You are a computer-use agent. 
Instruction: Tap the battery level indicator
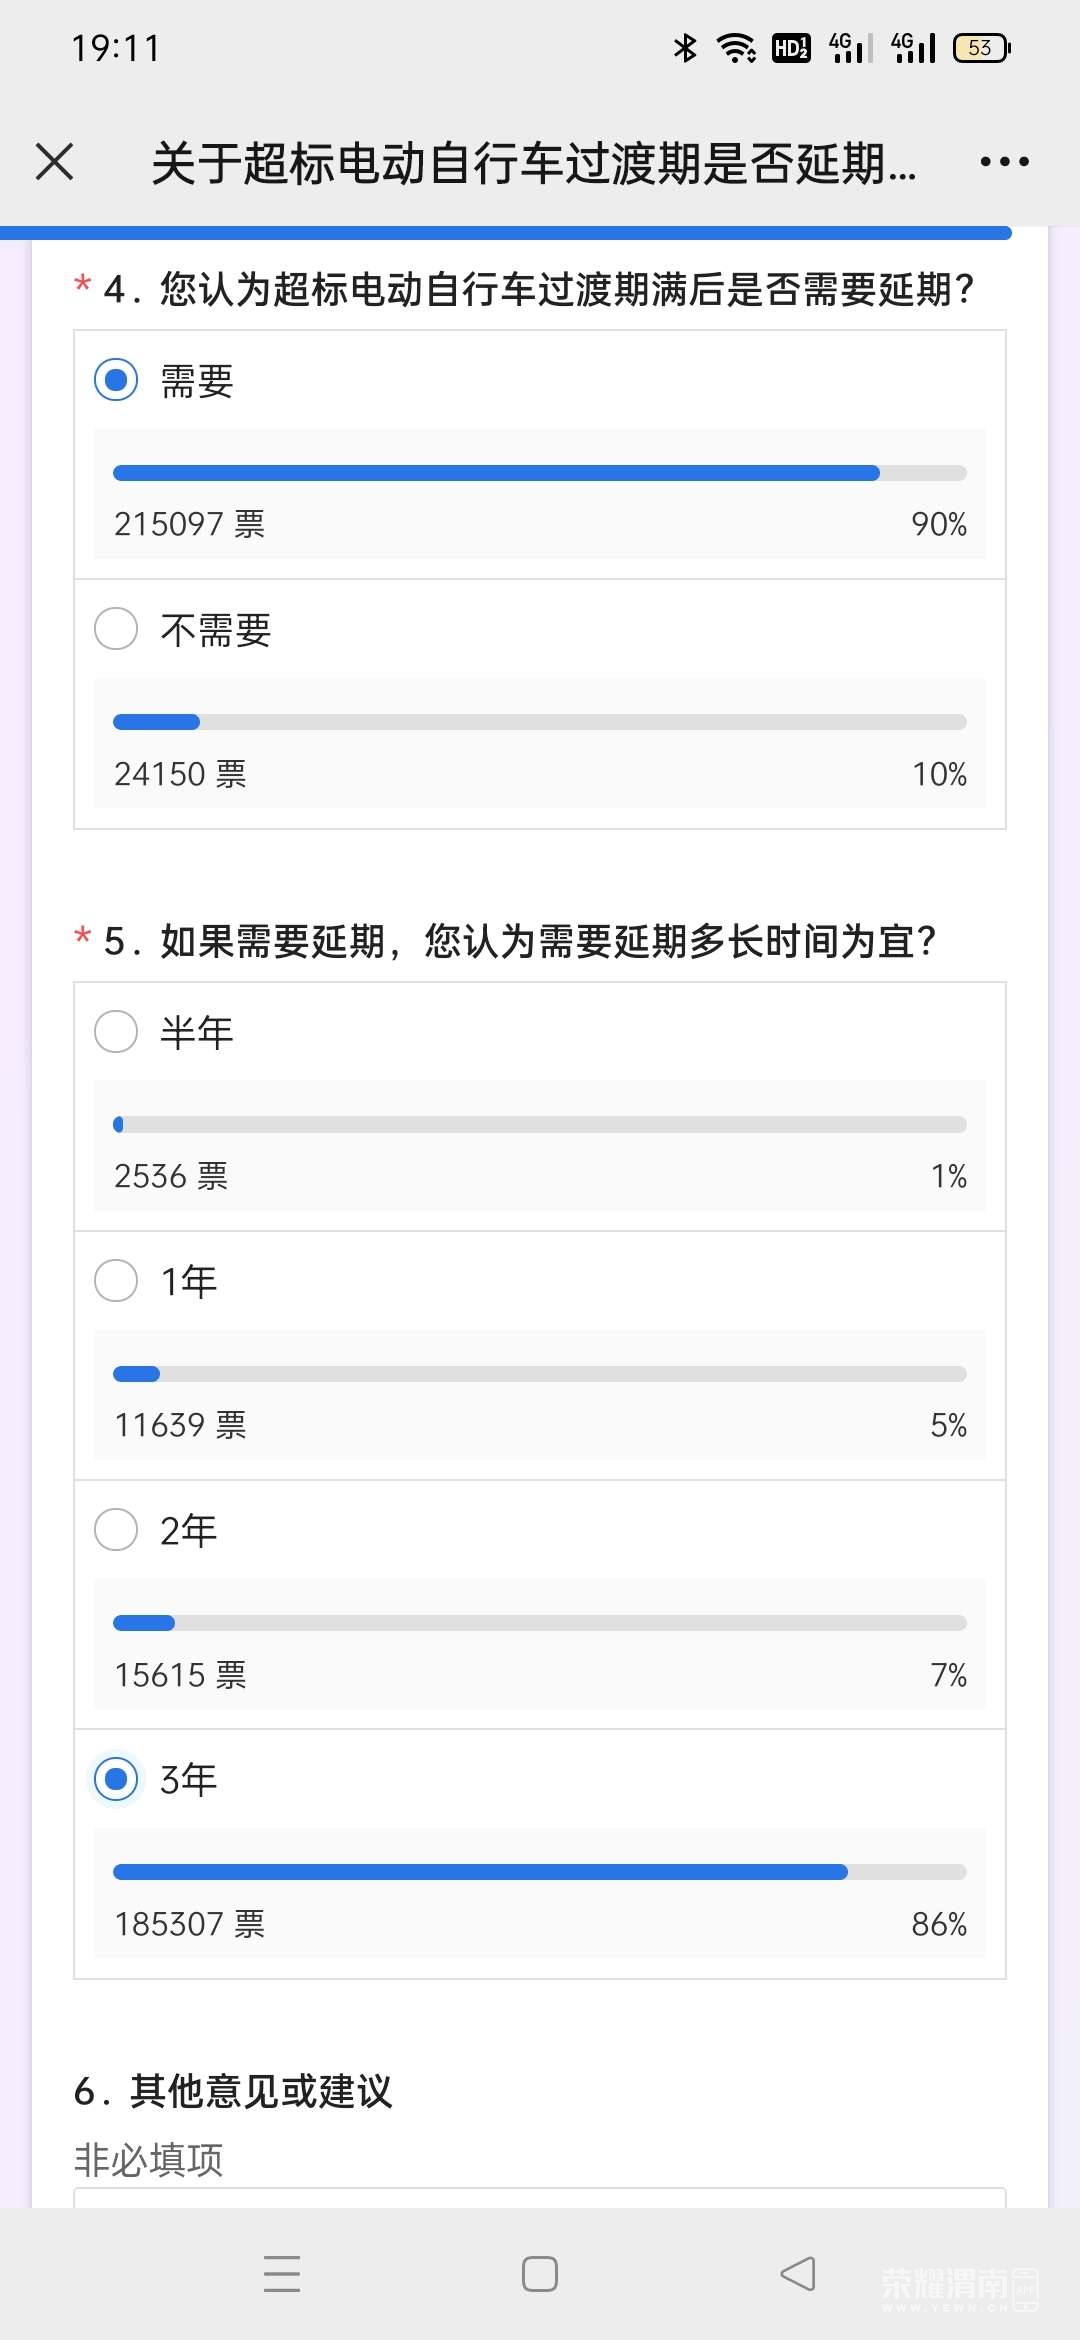(982, 48)
